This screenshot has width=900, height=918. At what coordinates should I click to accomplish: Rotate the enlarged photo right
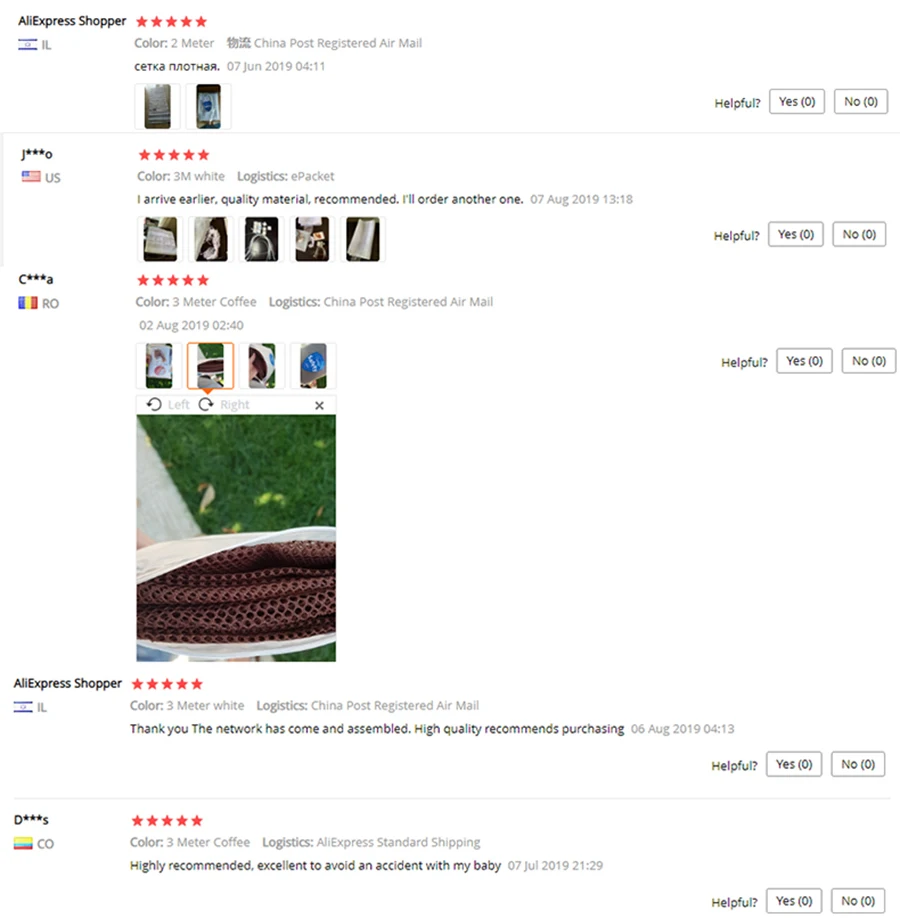(224, 405)
